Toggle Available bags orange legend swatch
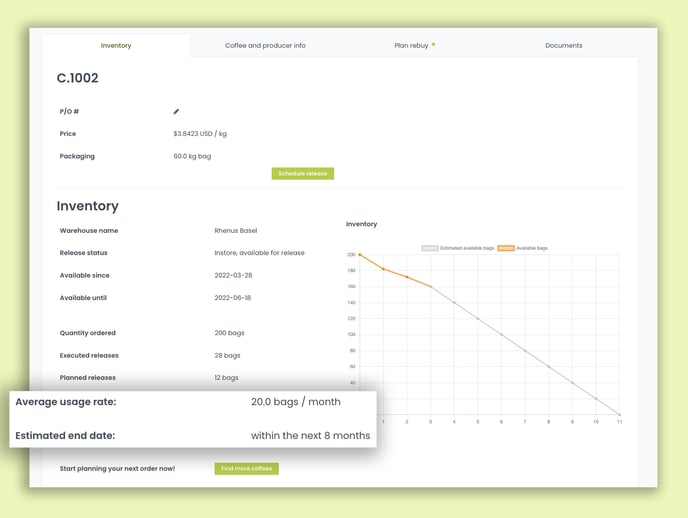The image size is (688, 518). pos(506,248)
